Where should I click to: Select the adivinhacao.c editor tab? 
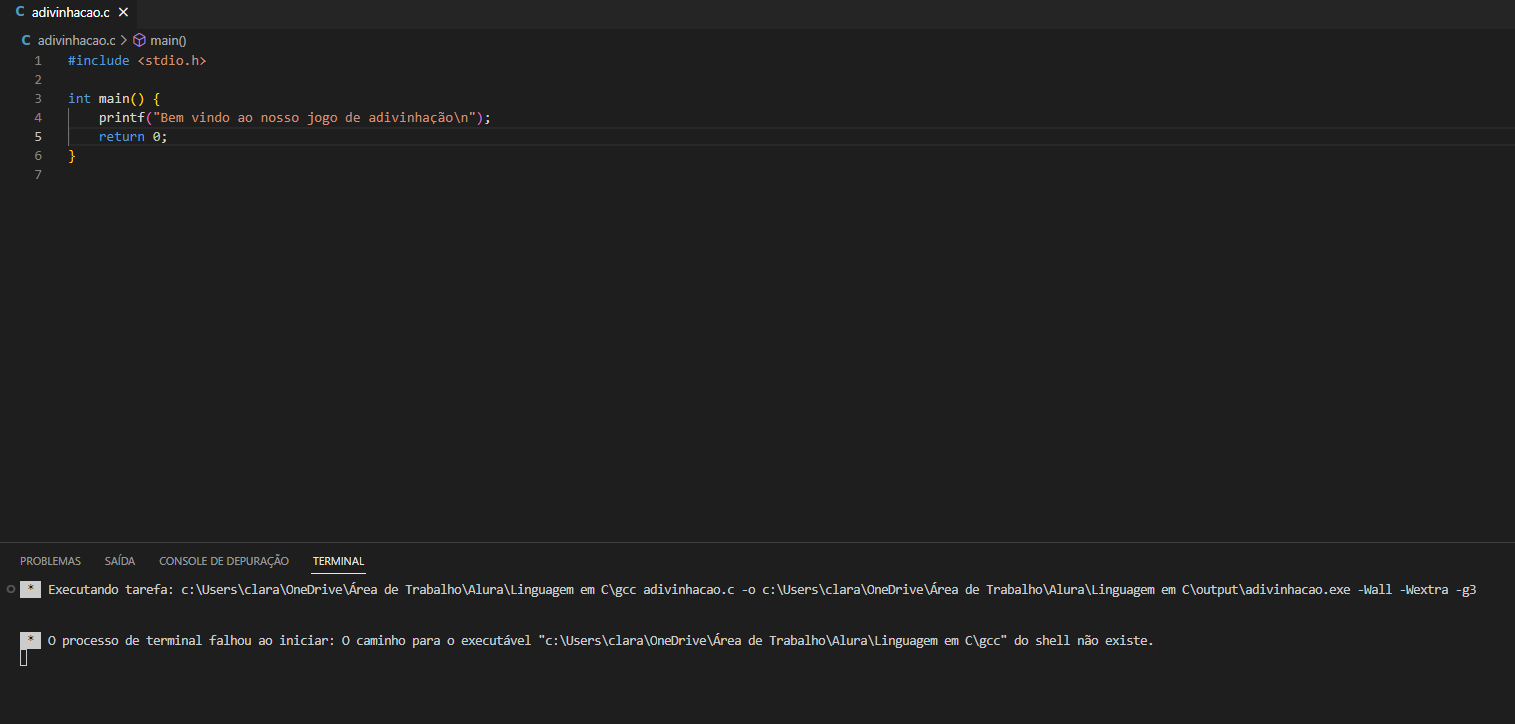(x=70, y=13)
